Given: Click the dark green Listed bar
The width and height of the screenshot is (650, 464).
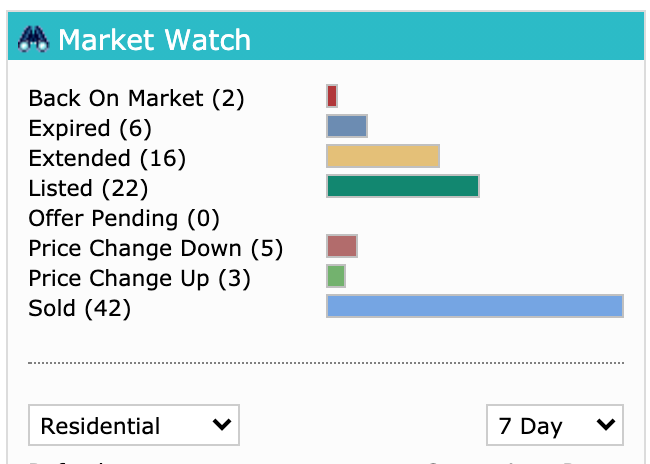Looking at the screenshot, I should tap(403, 186).
